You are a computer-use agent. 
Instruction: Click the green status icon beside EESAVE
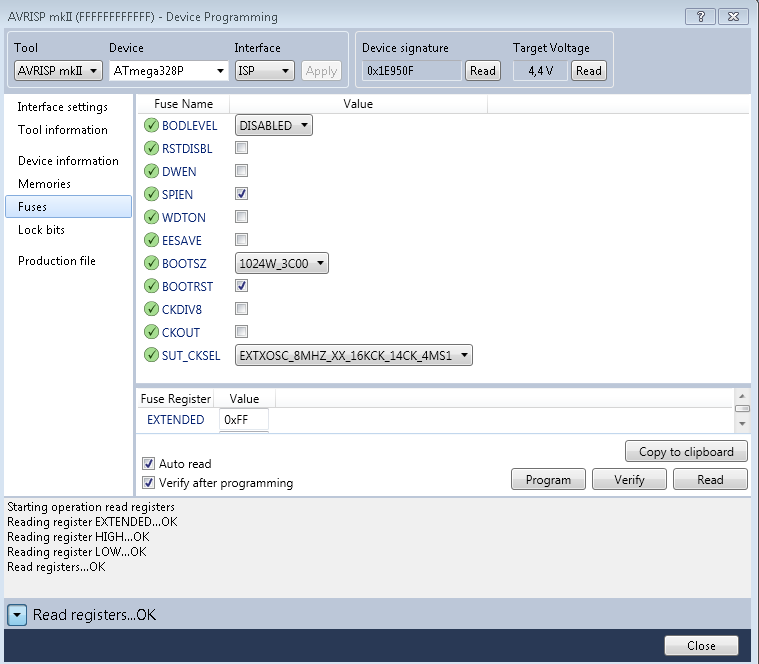(152, 240)
